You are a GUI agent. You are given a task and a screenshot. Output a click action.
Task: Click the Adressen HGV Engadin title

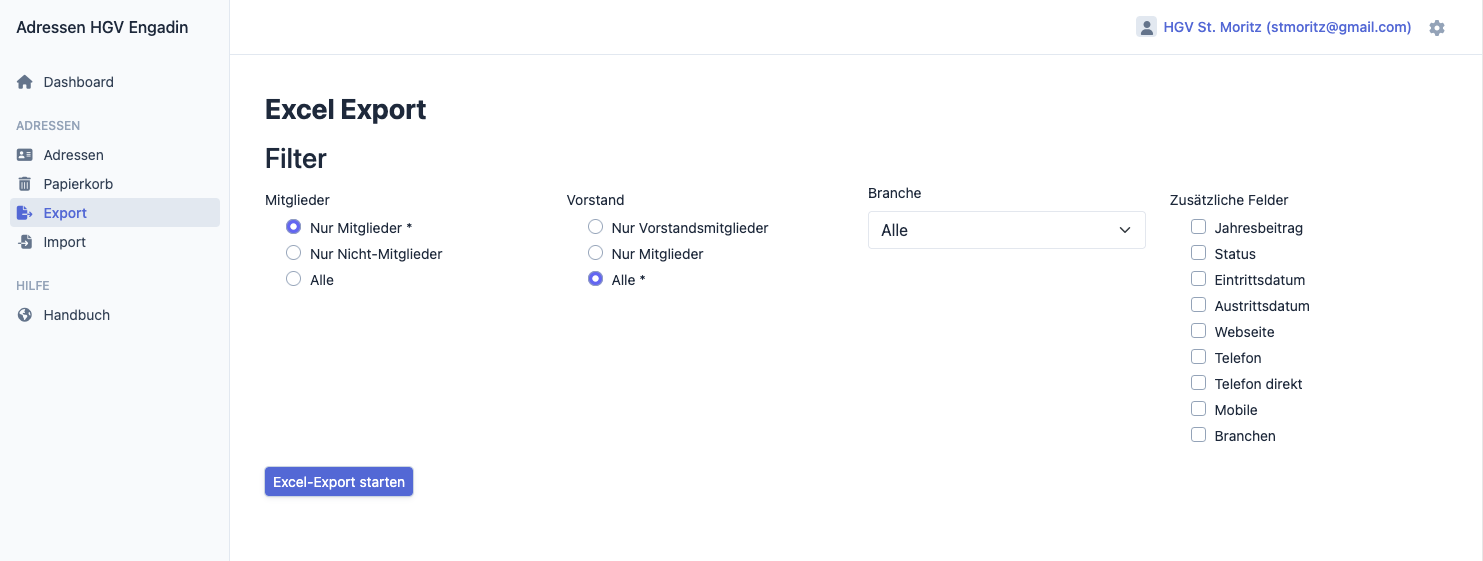click(x=102, y=27)
